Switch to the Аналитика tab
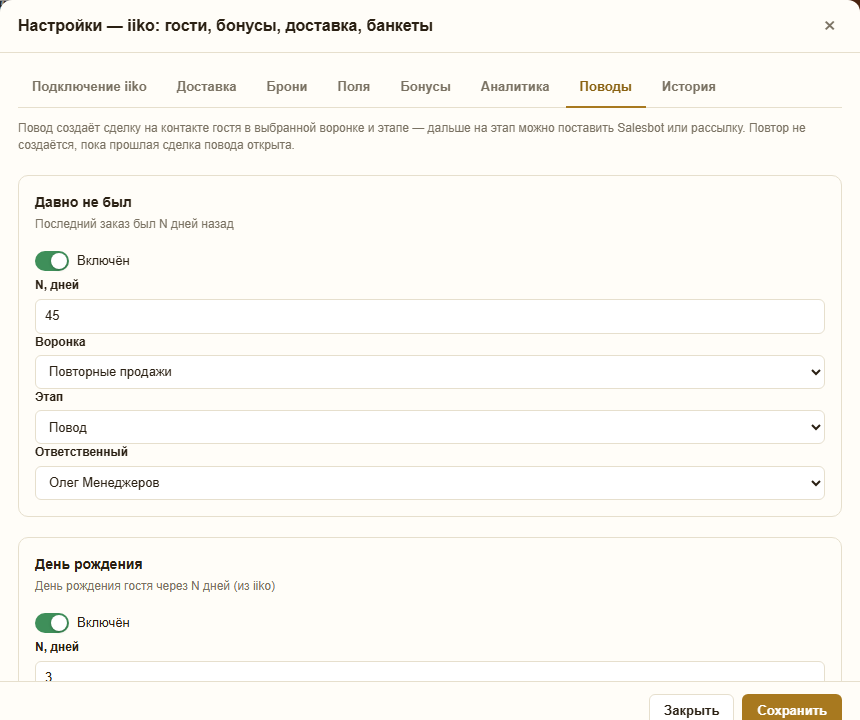The width and height of the screenshot is (860, 720). coord(515,87)
